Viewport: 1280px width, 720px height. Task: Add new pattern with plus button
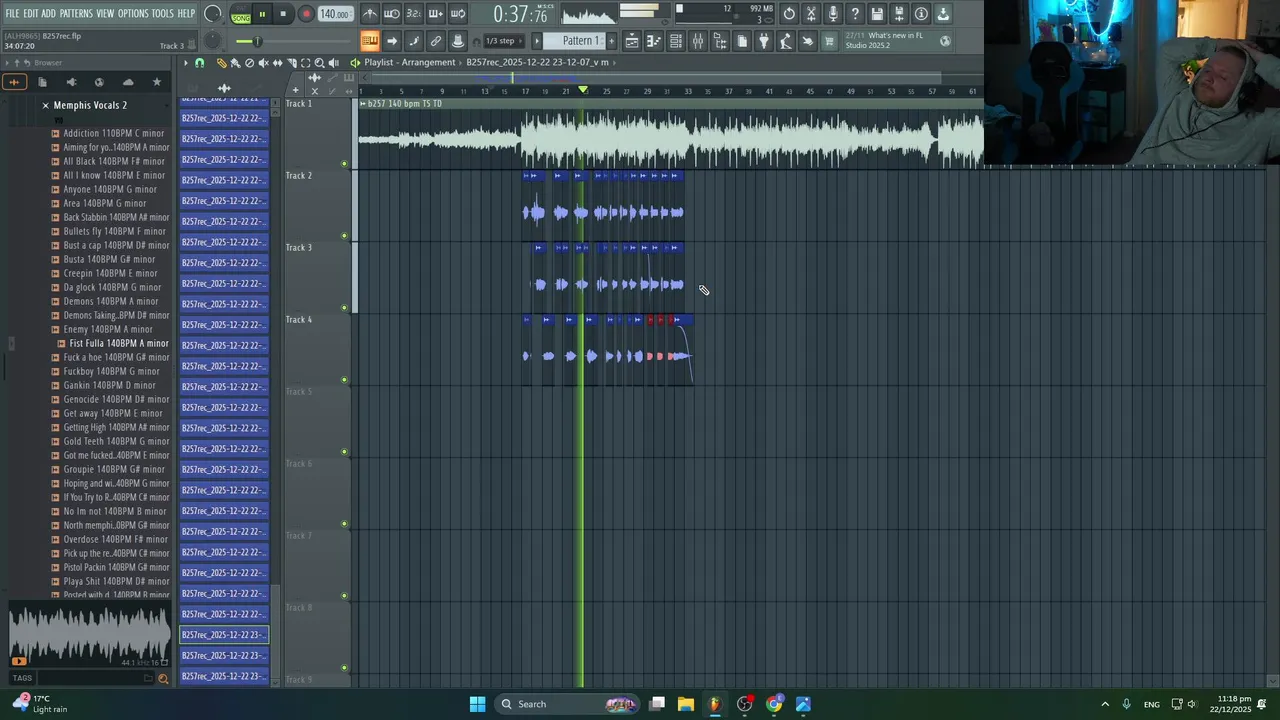[x=611, y=41]
